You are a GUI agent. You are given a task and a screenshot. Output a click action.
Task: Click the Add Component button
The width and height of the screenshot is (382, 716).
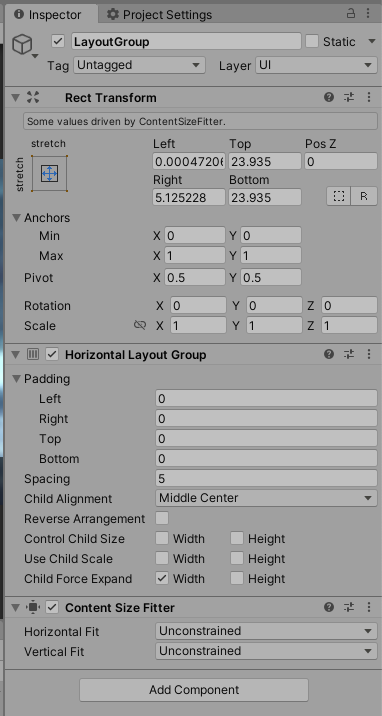[x=194, y=690]
